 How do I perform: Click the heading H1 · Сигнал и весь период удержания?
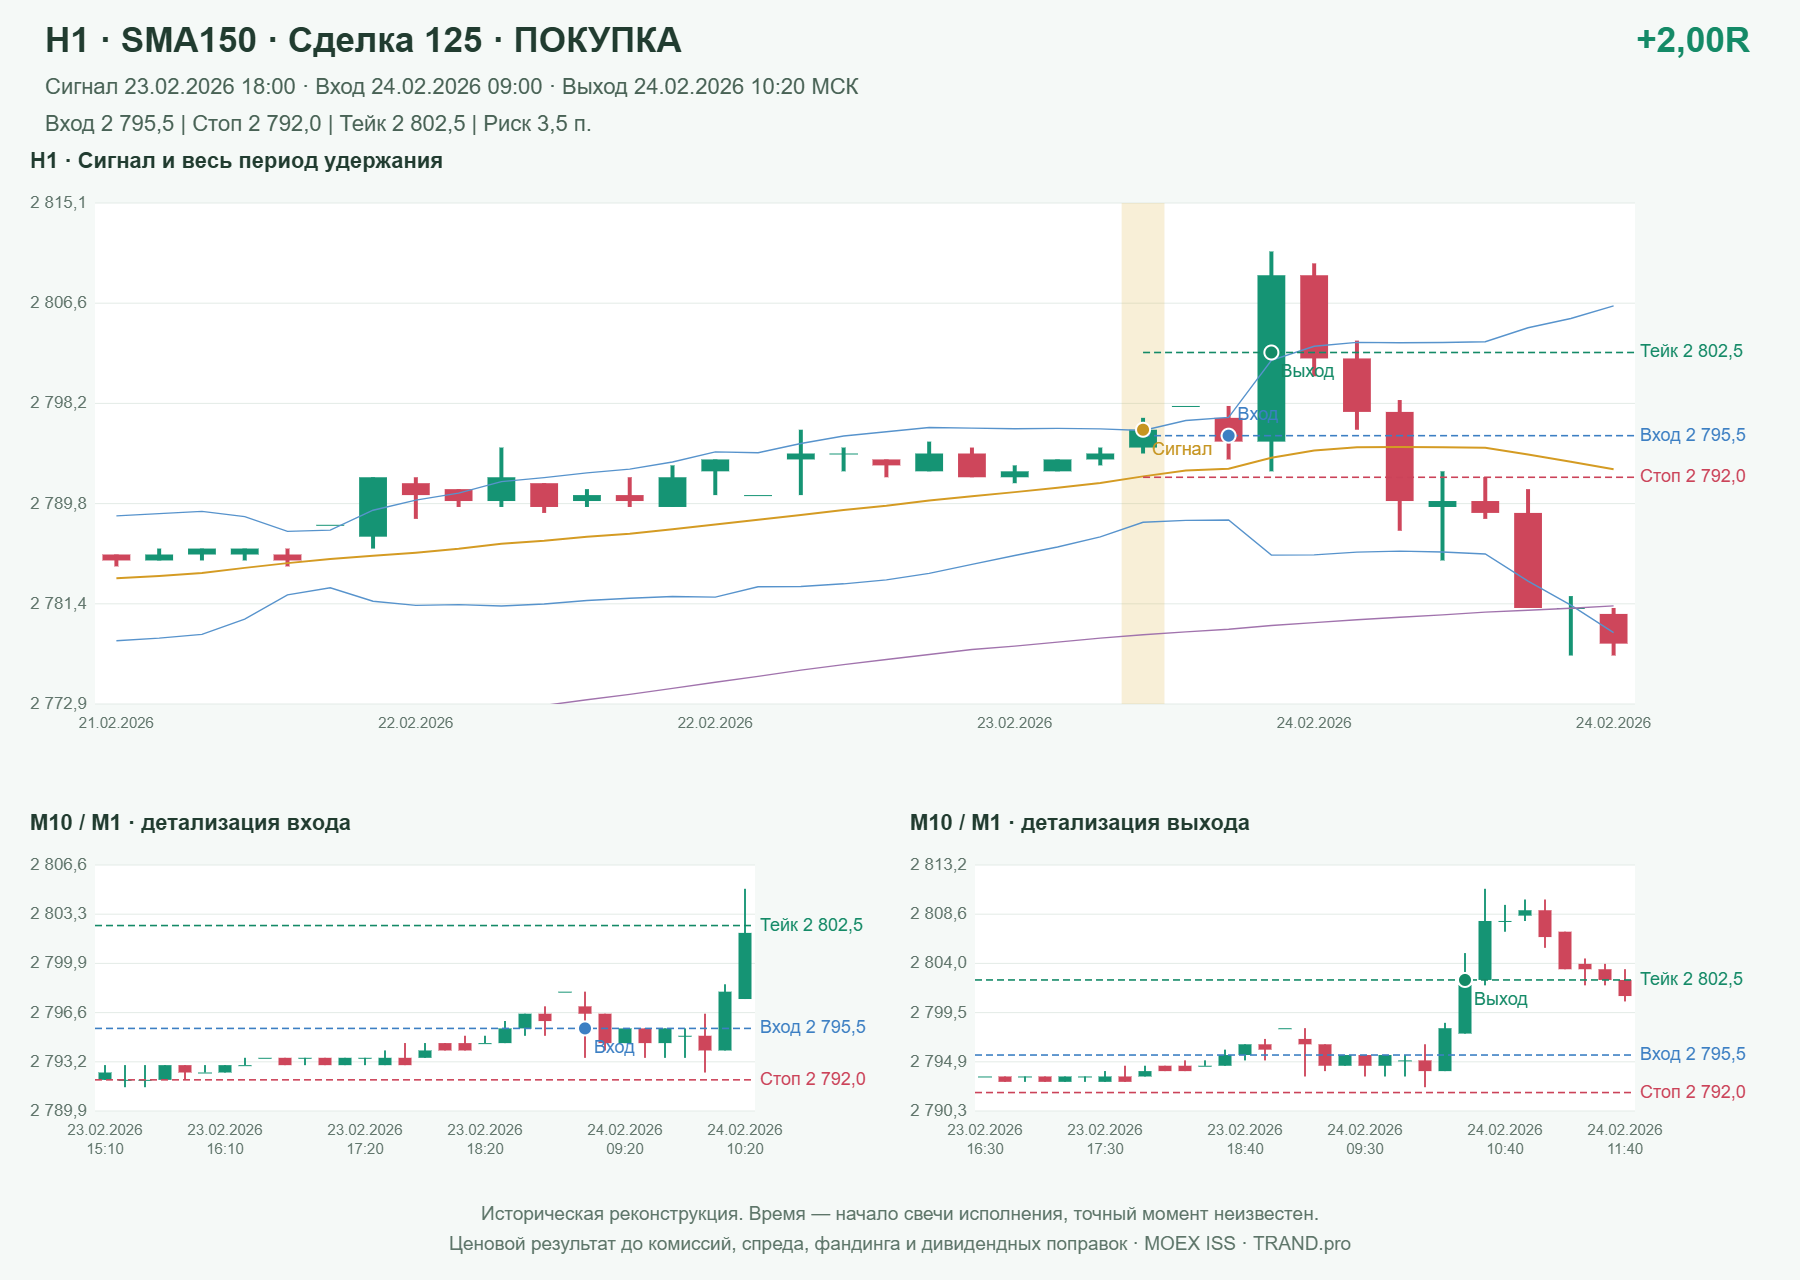pyautogui.click(x=236, y=161)
